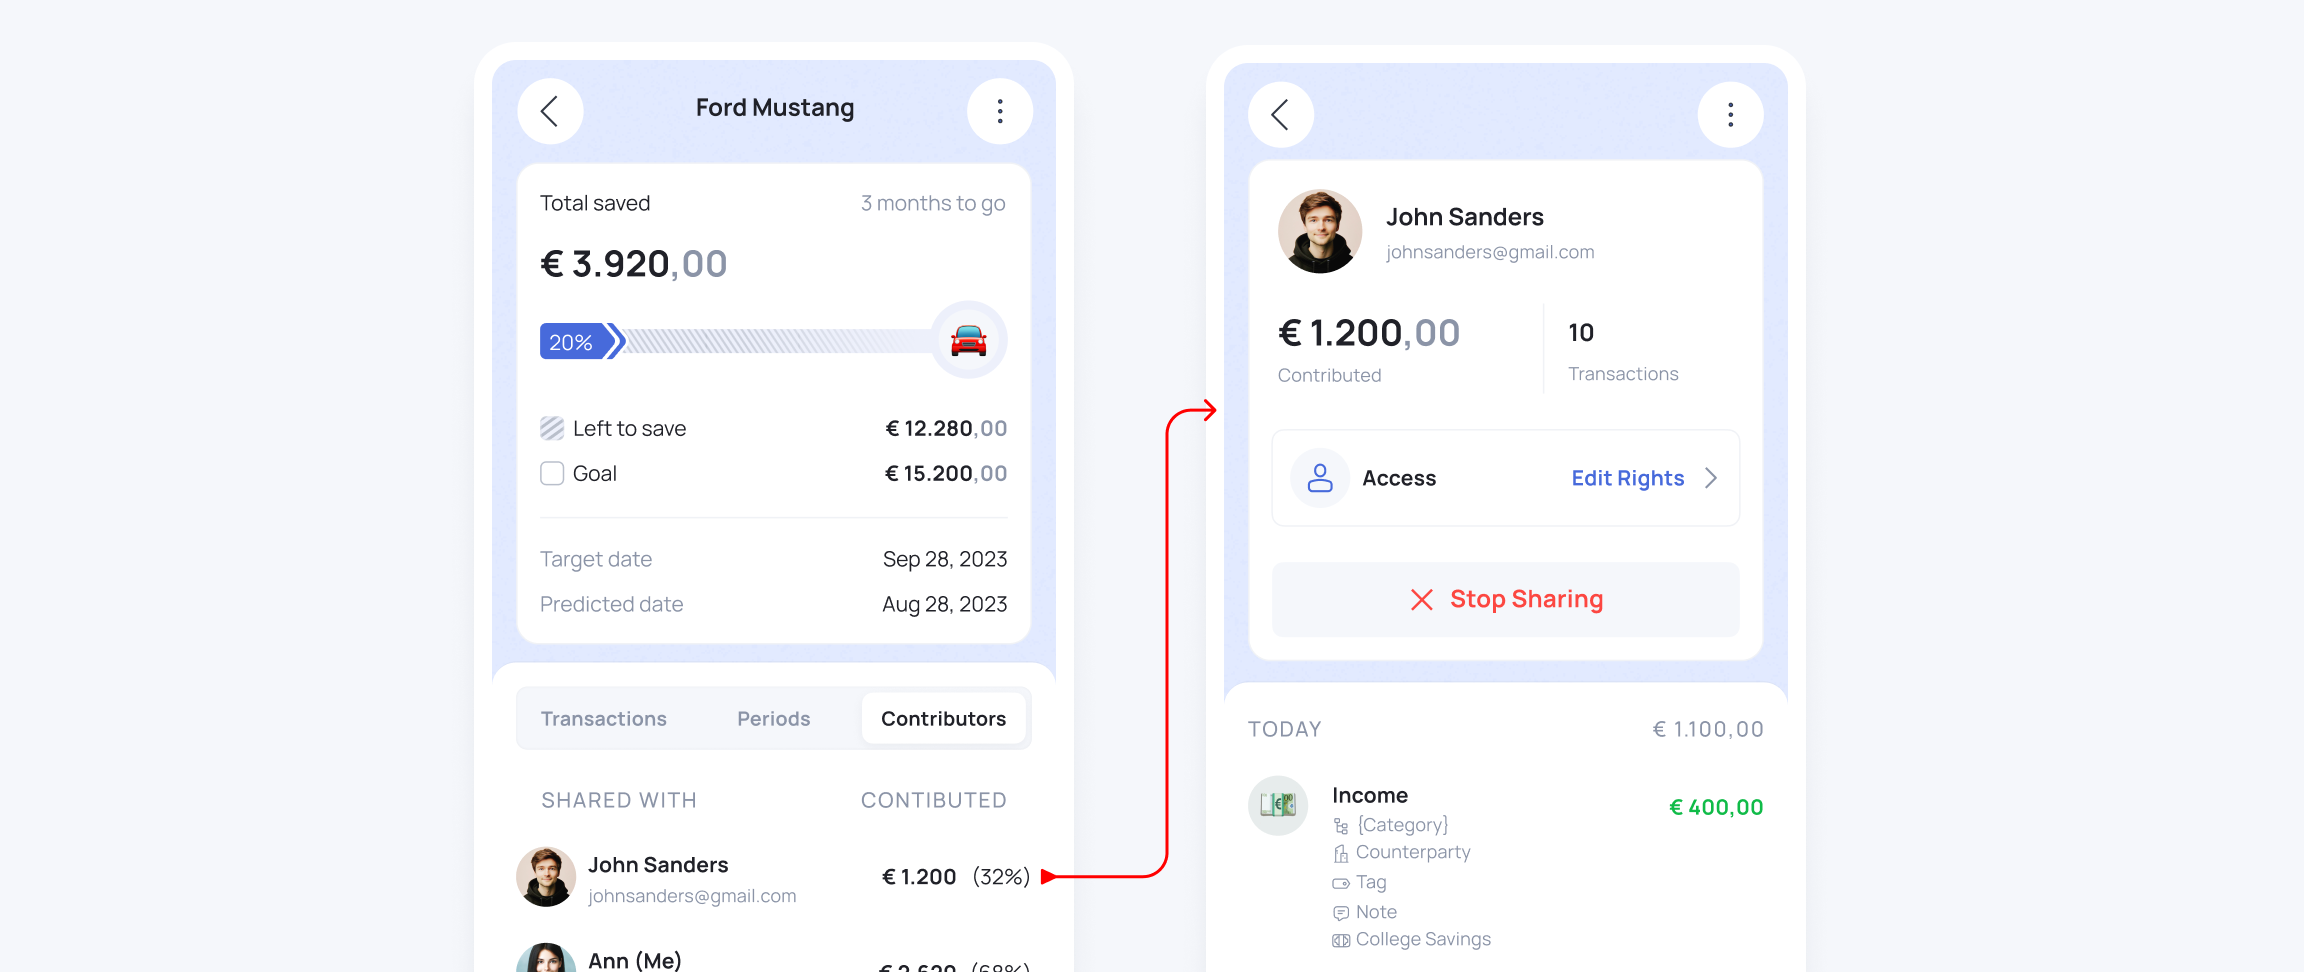Click the 20% savings progress bar
The height and width of the screenshot is (972, 2304).
(x=737, y=342)
